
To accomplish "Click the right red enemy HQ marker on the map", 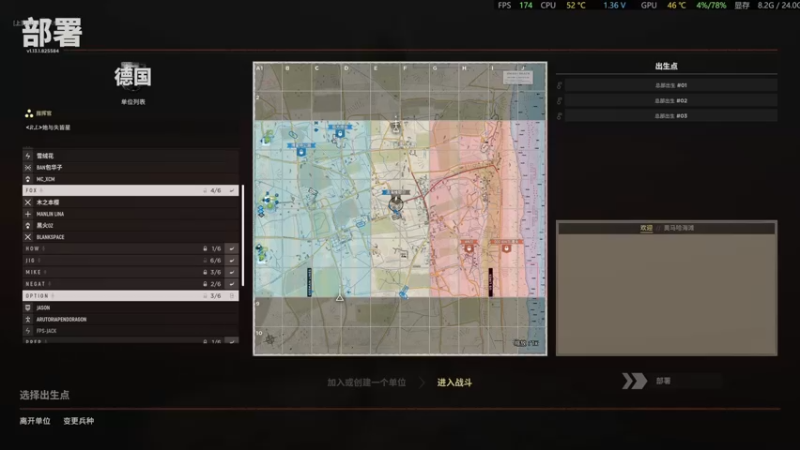I will click(506, 248).
